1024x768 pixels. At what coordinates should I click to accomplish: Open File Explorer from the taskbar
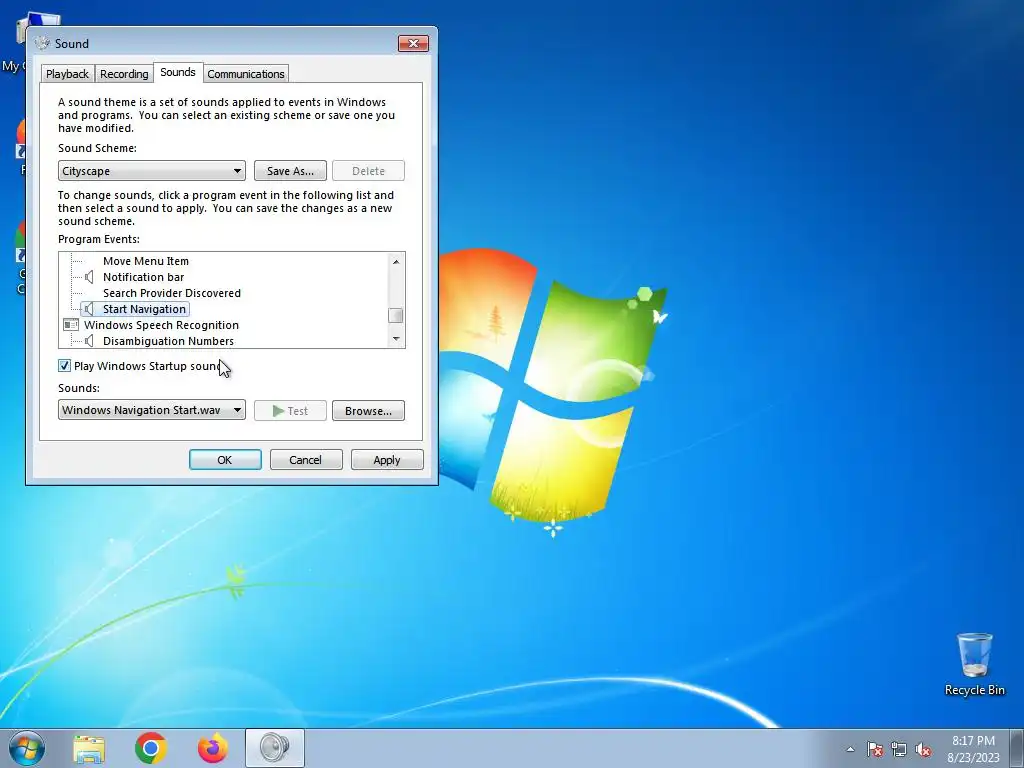tap(89, 748)
